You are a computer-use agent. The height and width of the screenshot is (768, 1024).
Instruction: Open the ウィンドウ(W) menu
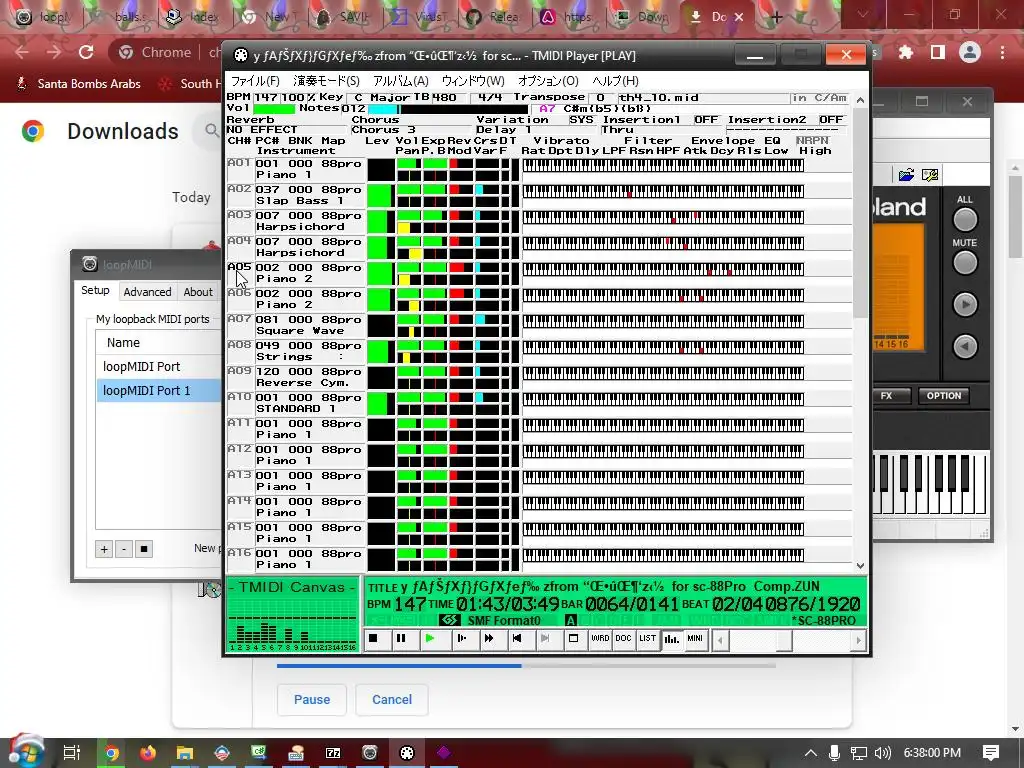click(x=473, y=81)
